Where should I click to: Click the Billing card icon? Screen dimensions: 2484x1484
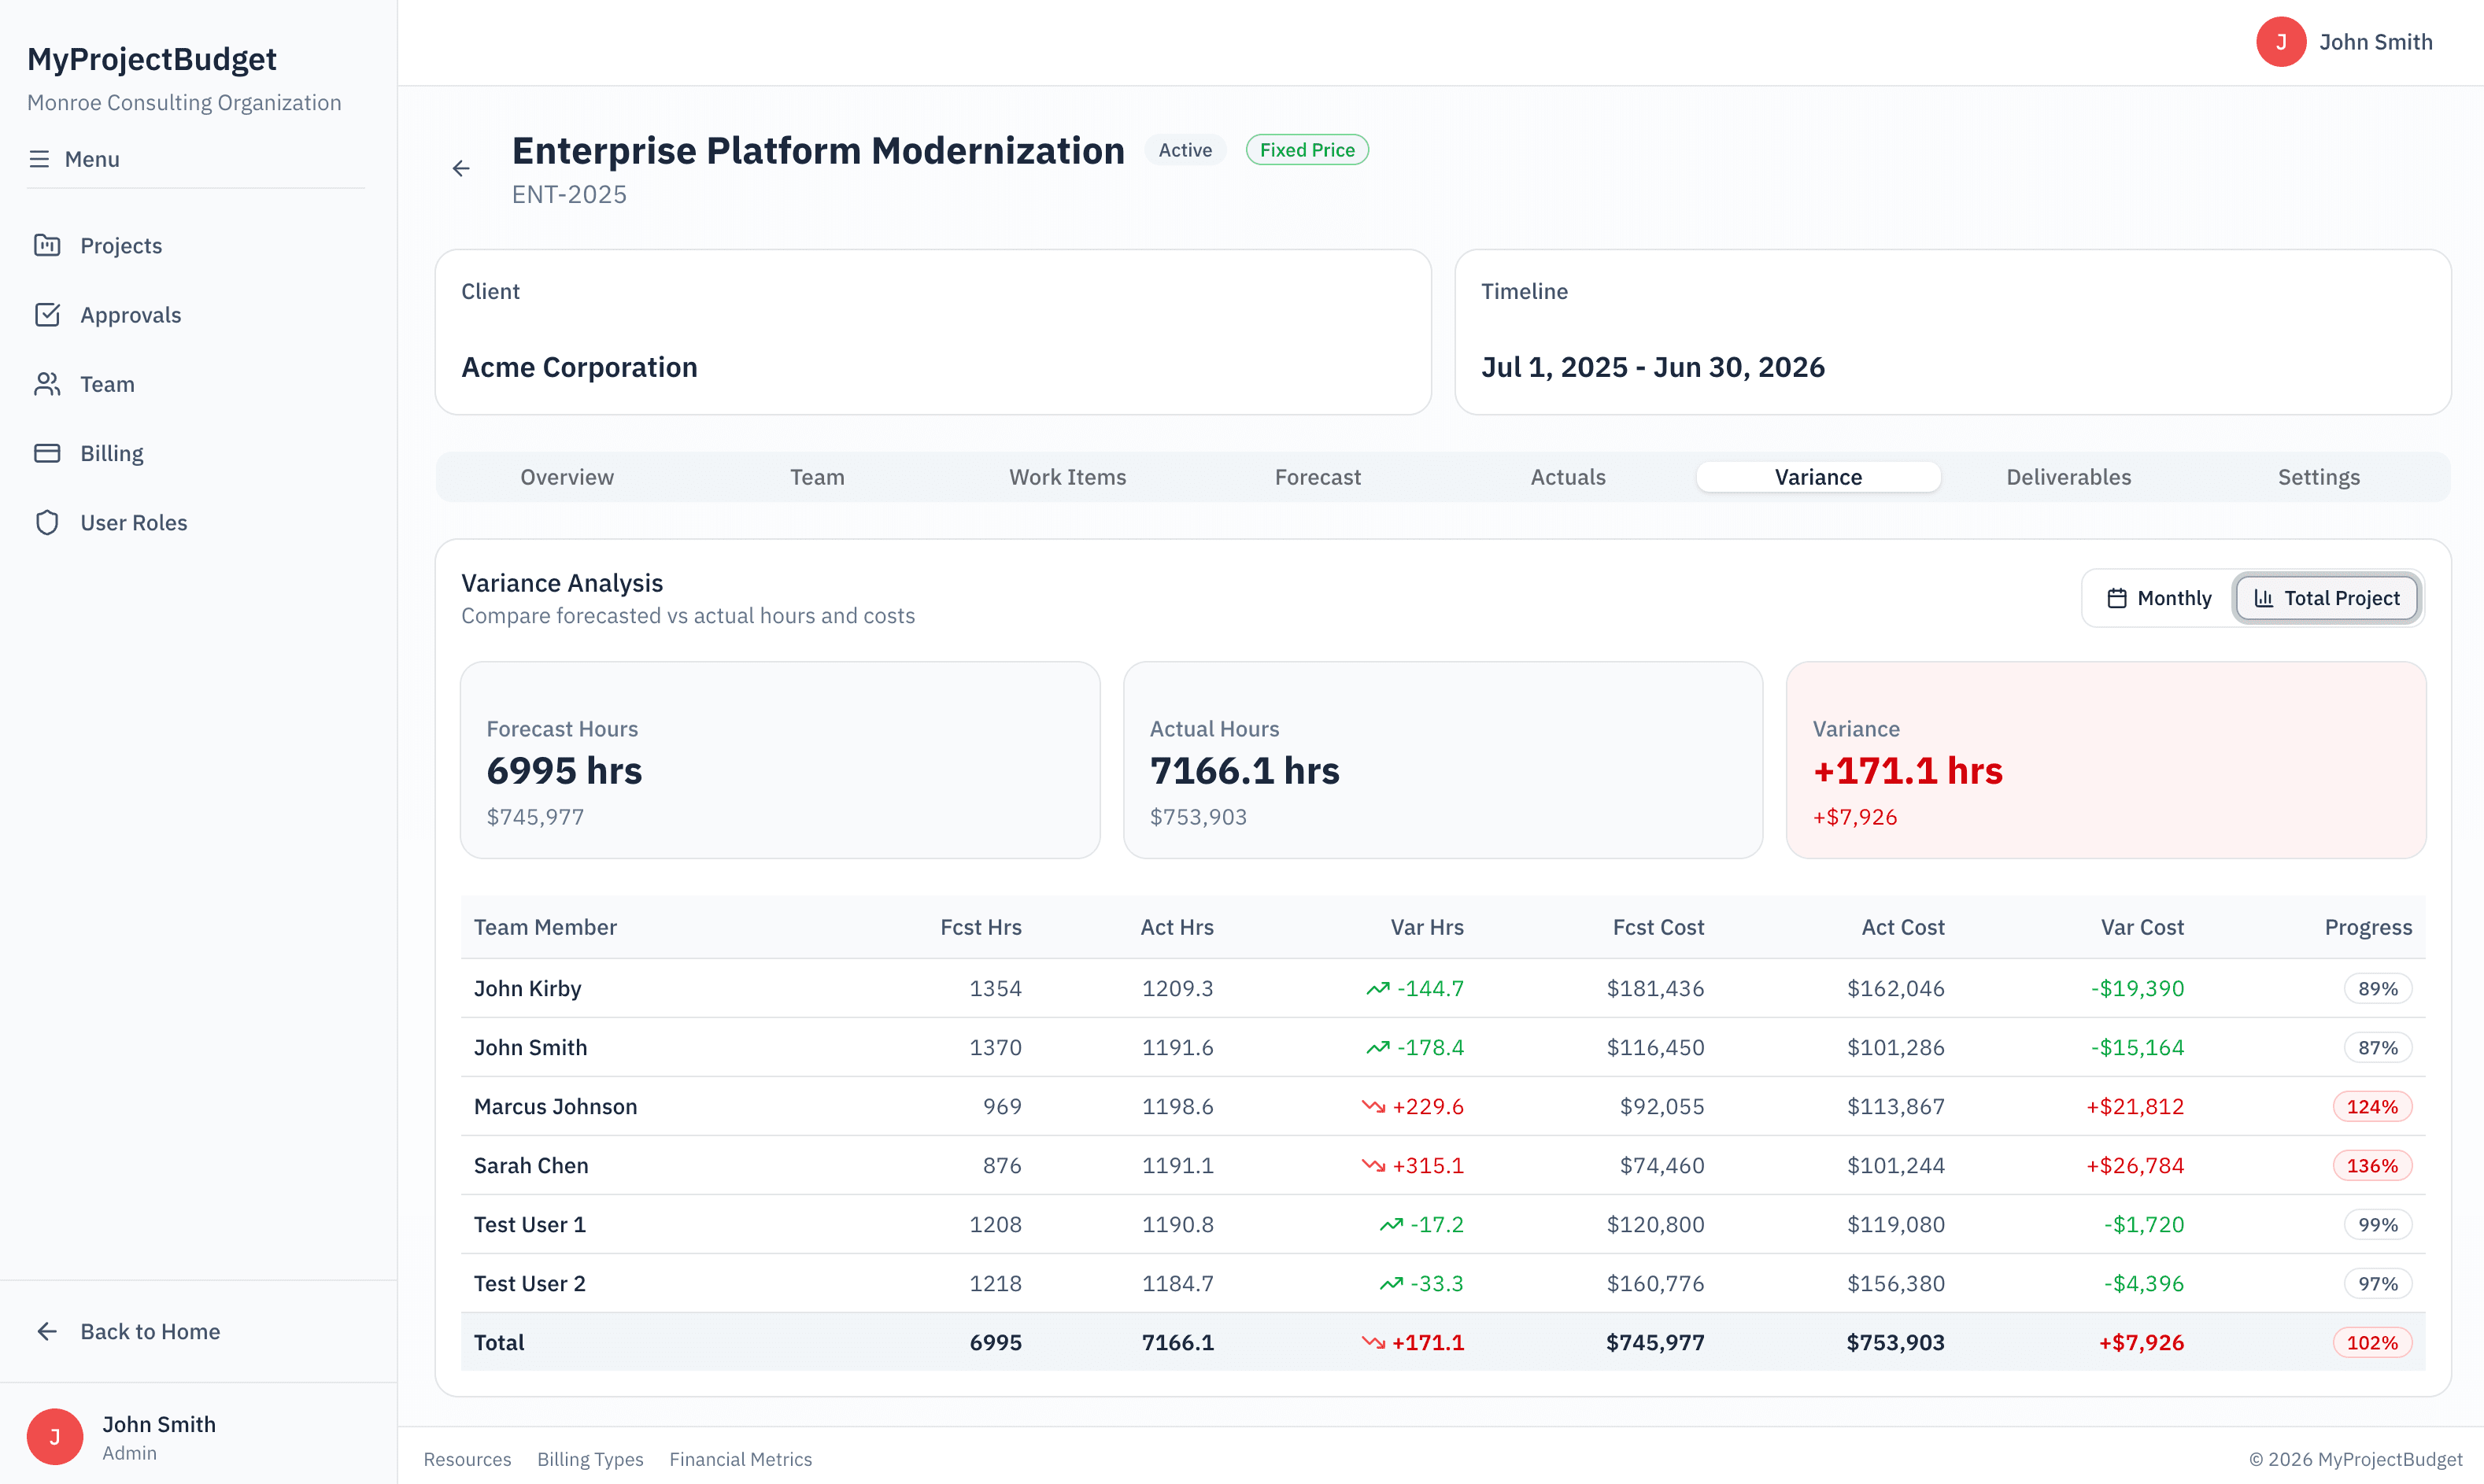click(47, 453)
